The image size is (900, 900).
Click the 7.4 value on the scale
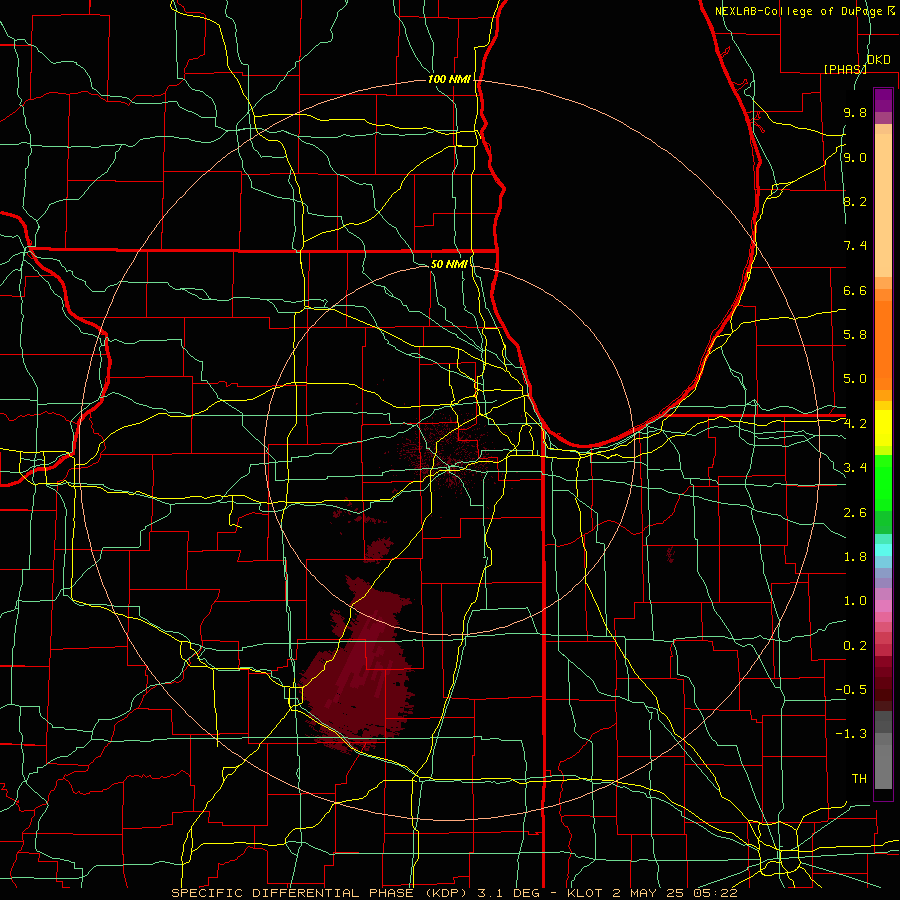855,246
